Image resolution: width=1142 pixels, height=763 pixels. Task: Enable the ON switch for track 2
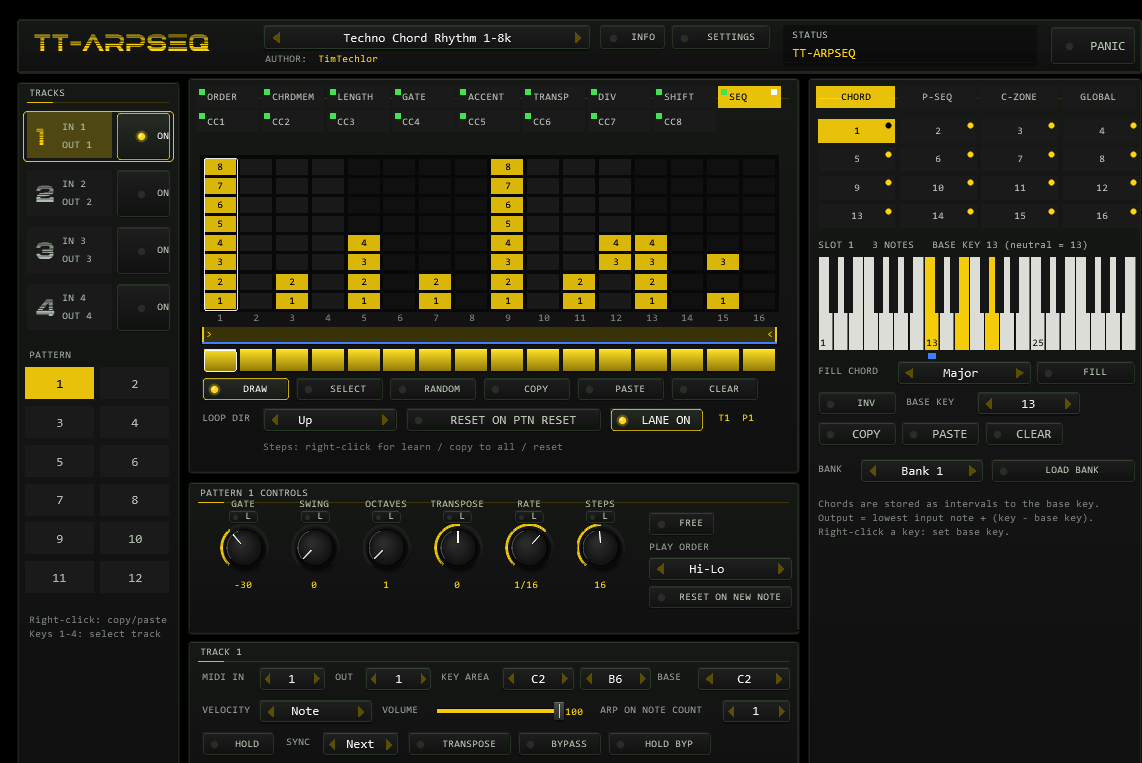[144, 193]
